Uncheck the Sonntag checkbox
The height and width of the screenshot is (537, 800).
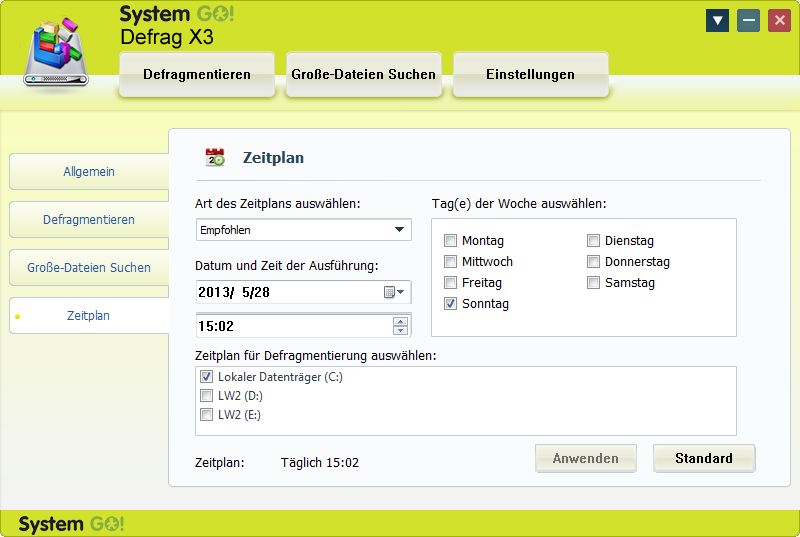click(451, 303)
